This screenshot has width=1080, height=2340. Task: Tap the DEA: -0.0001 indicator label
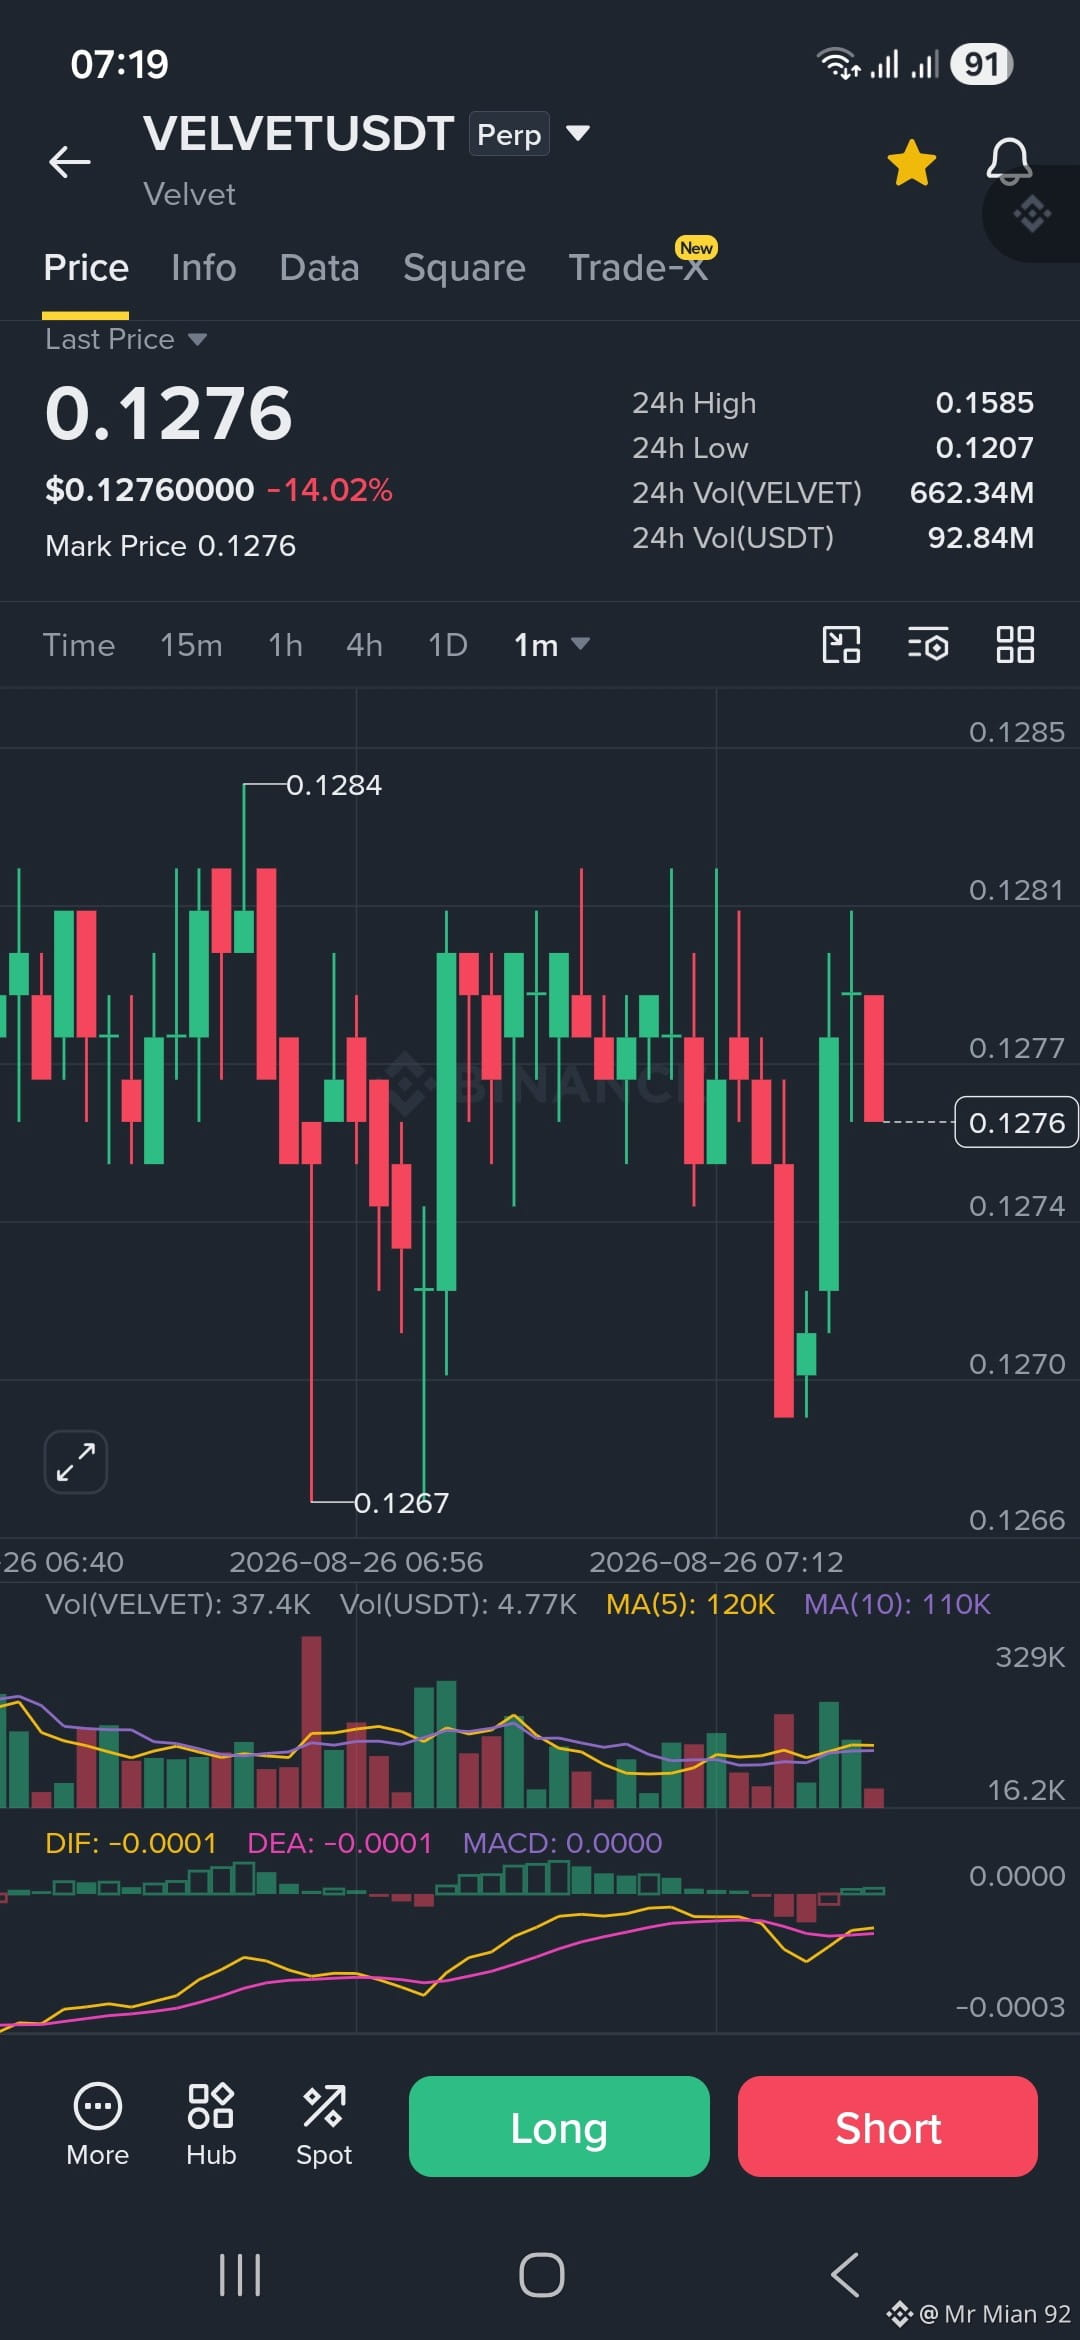click(339, 1843)
